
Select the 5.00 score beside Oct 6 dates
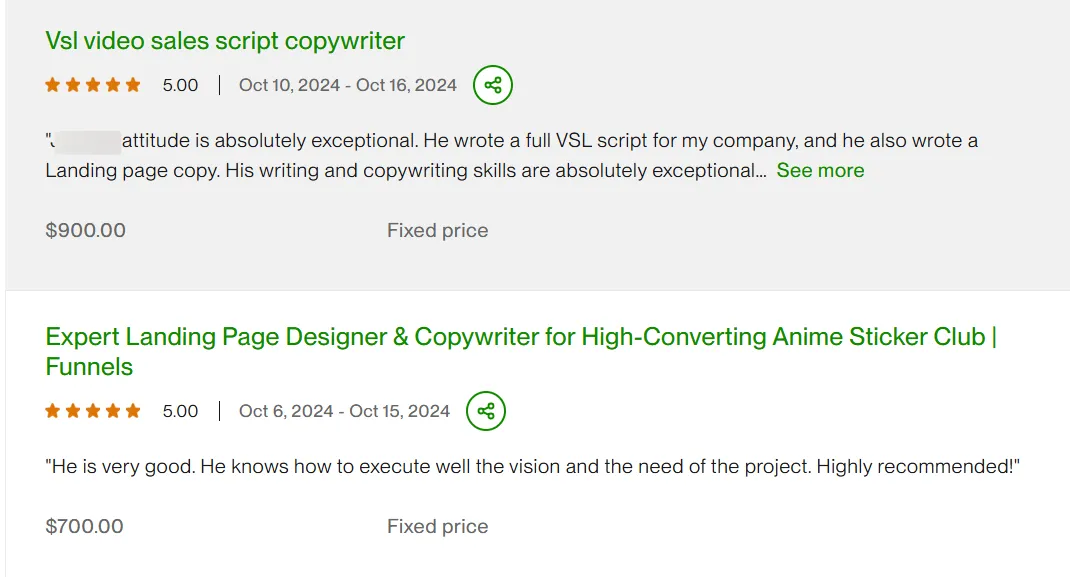(x=180, y=411)
